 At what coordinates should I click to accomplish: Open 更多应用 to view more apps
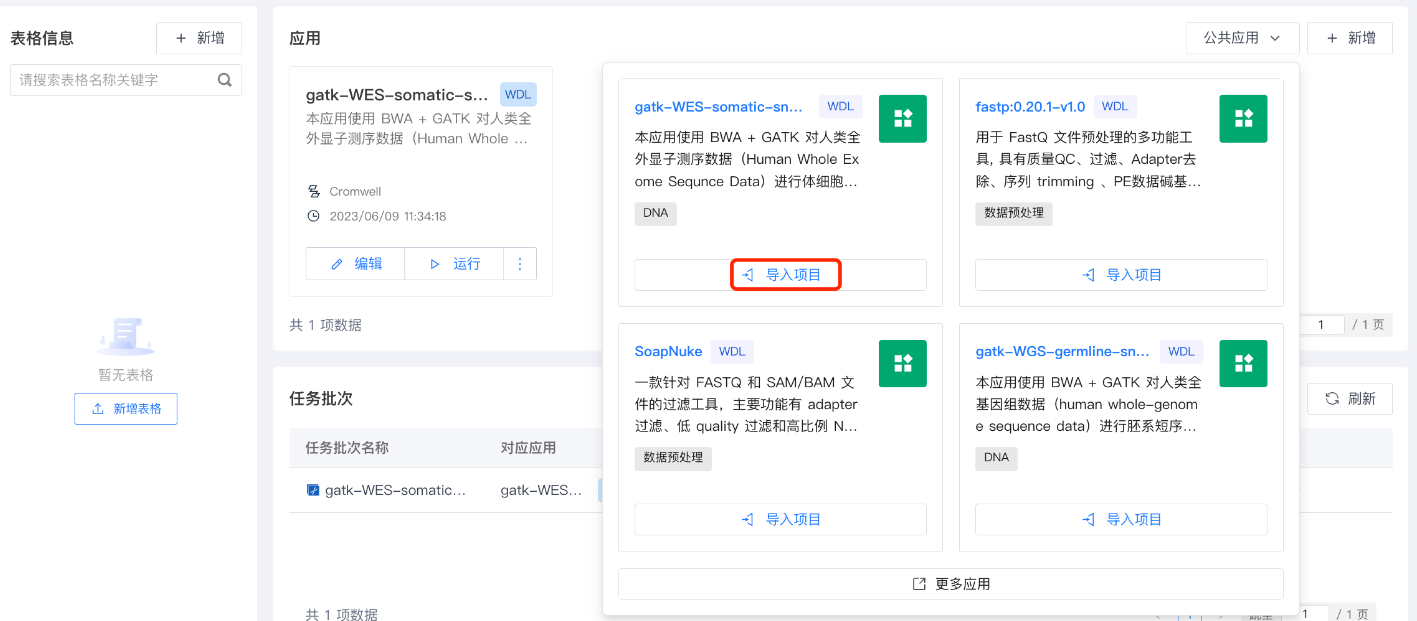[950, 584]
